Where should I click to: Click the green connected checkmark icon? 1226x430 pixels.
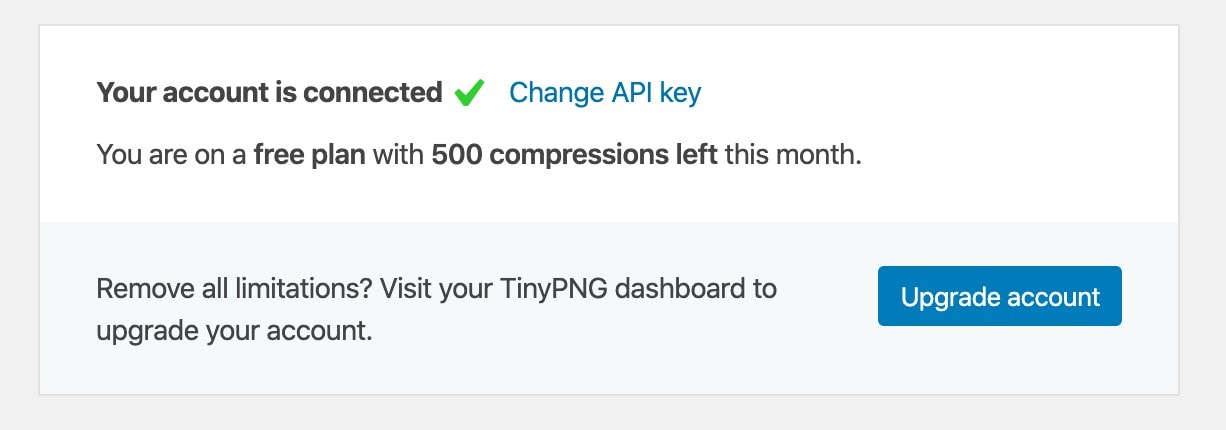coord(469,93)
